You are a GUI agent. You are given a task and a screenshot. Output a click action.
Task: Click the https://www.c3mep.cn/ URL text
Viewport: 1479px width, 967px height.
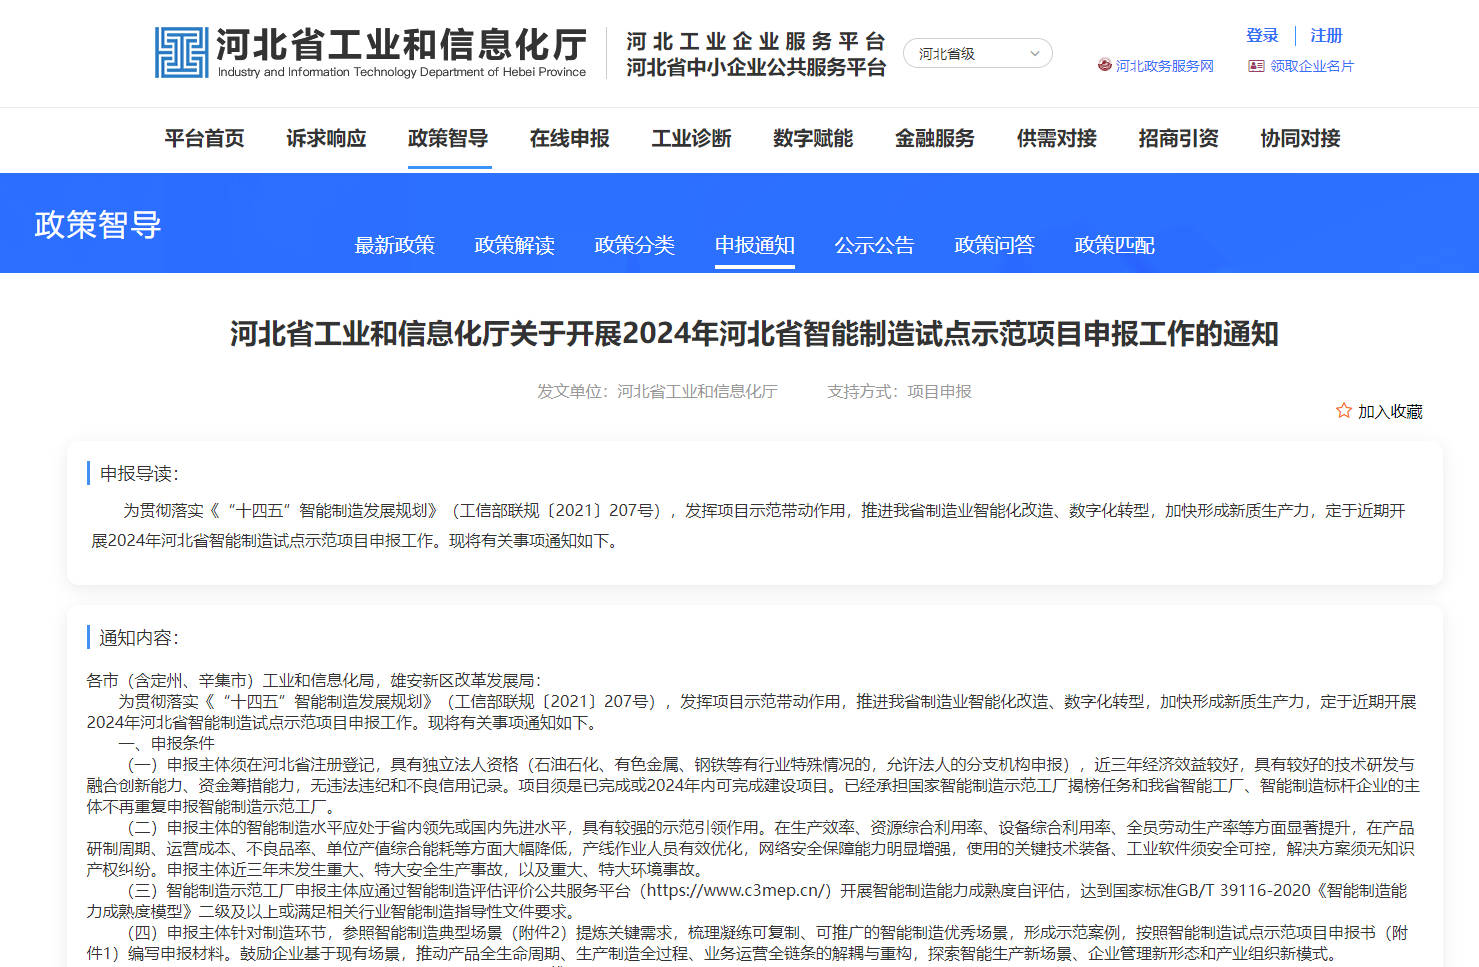(x=735, y=890)
